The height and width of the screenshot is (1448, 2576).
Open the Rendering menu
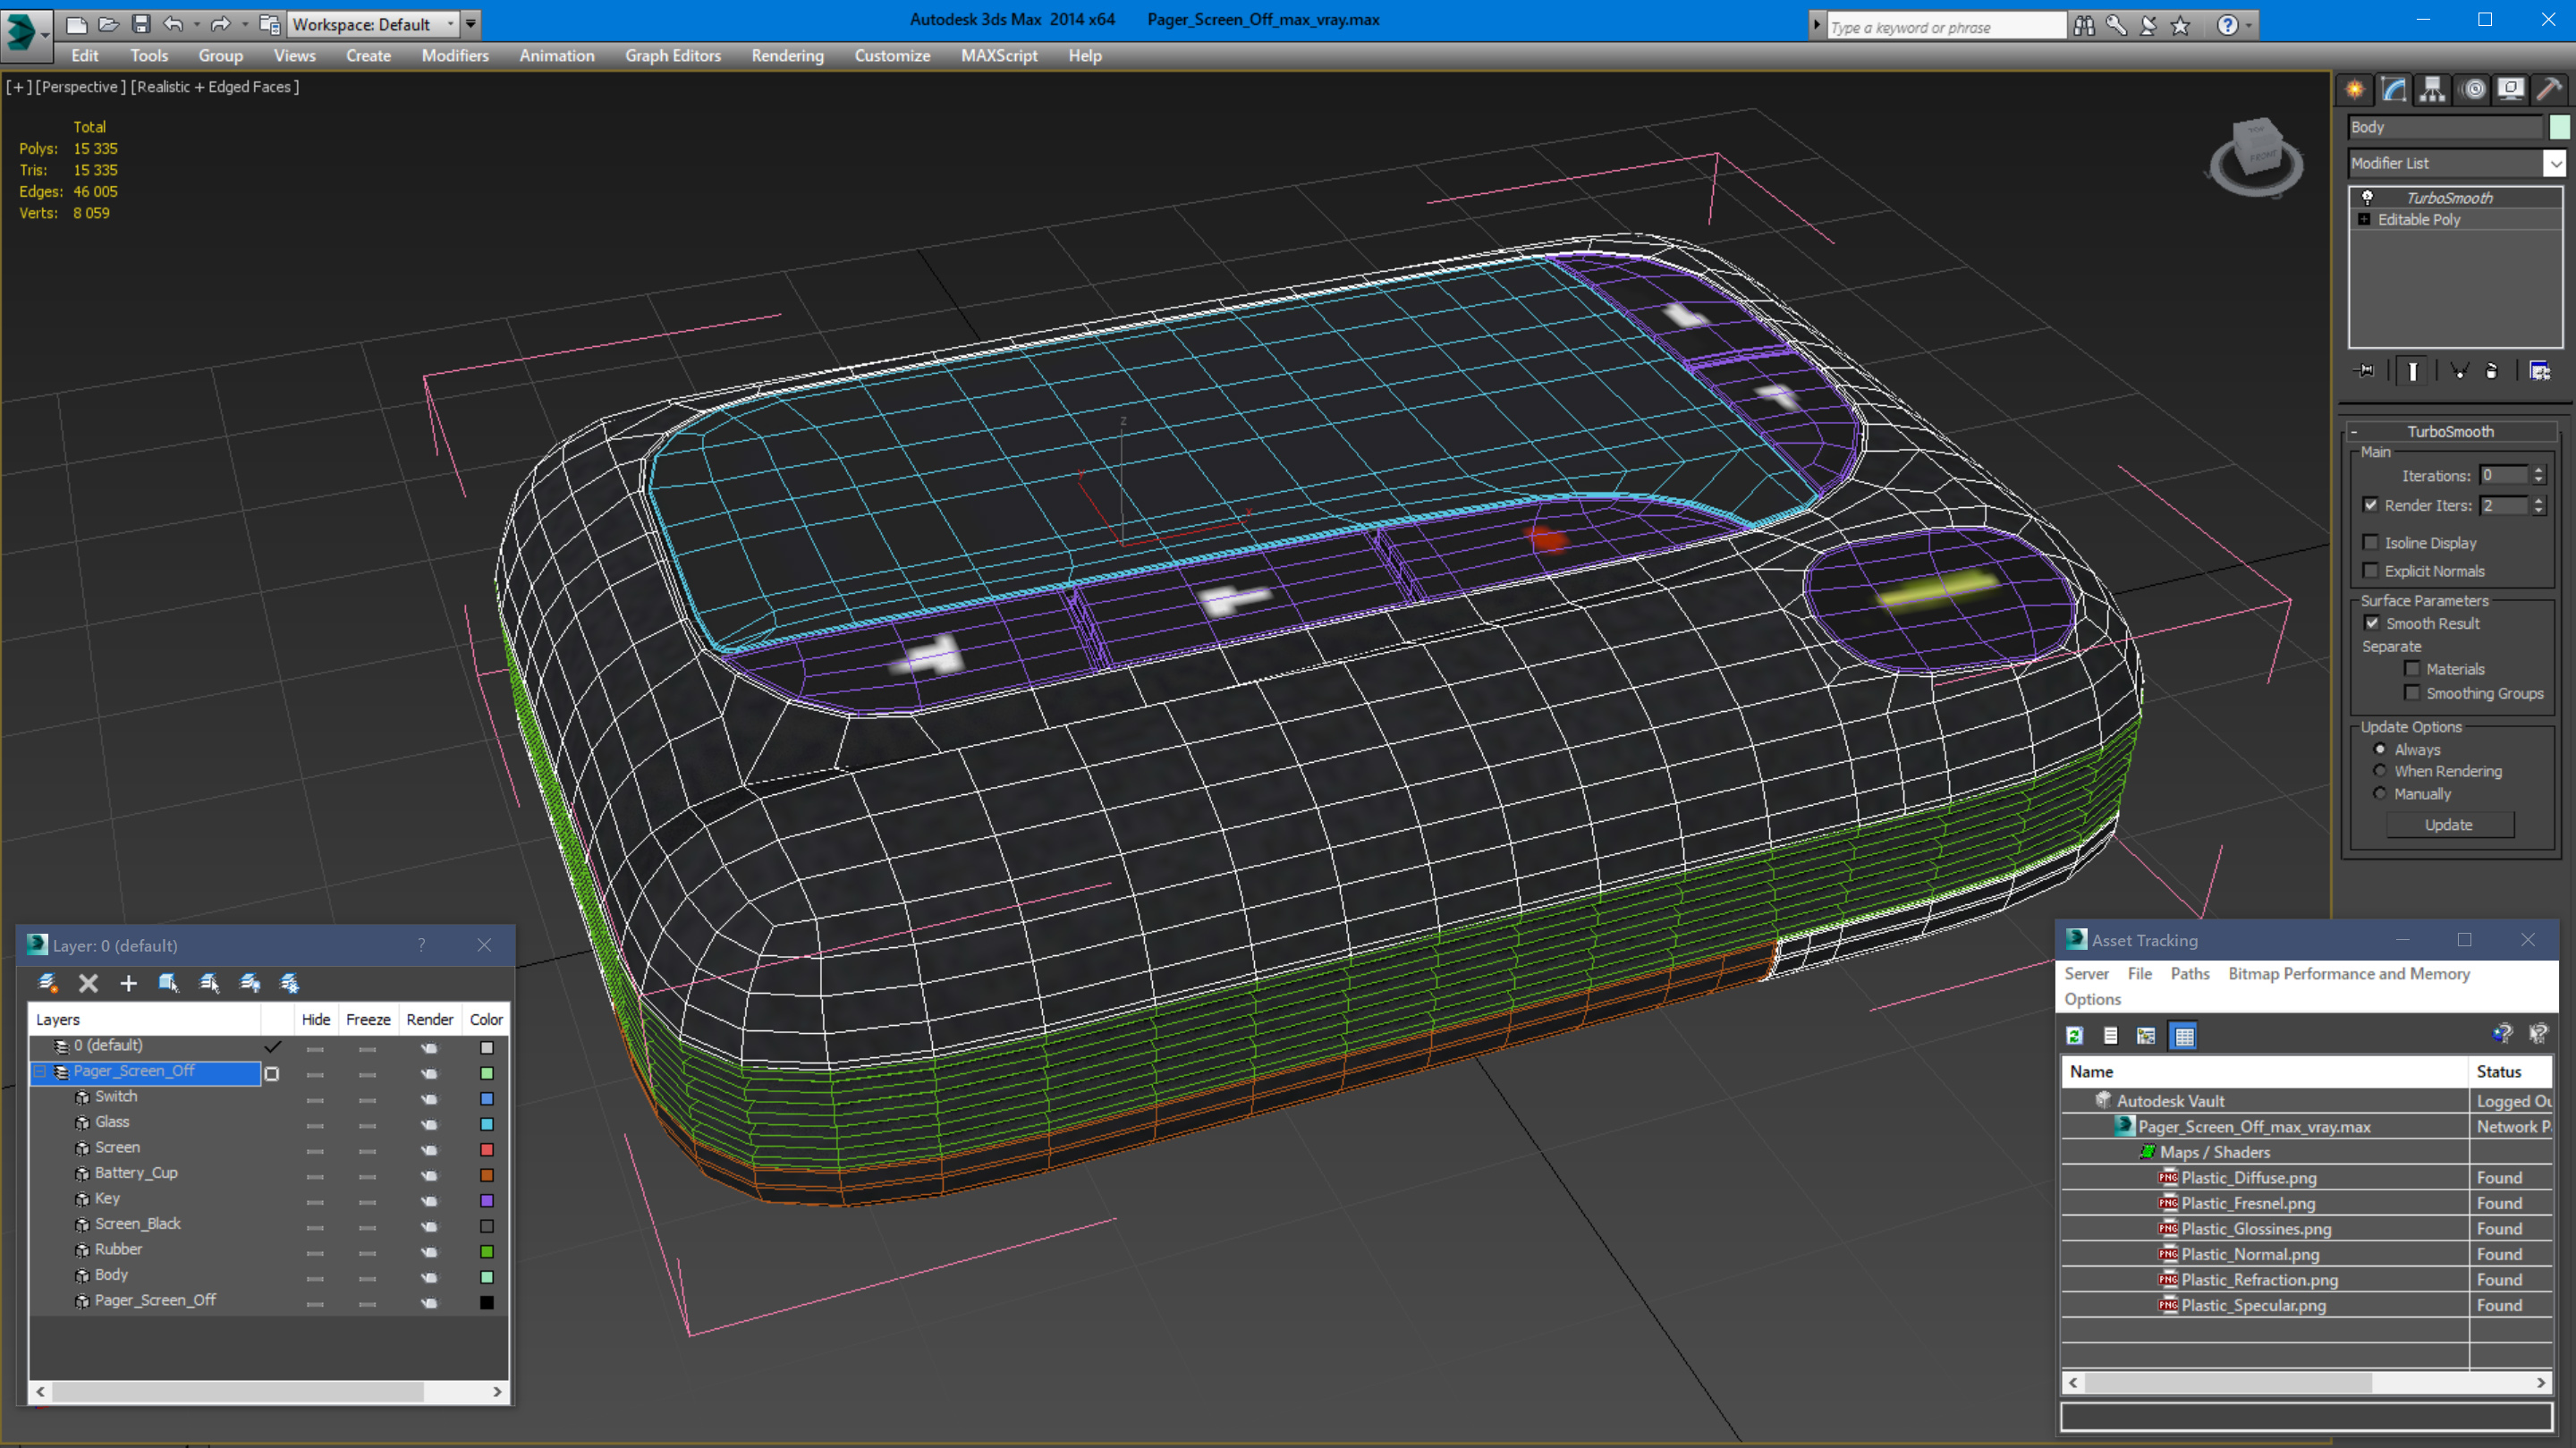click(788, 56)
